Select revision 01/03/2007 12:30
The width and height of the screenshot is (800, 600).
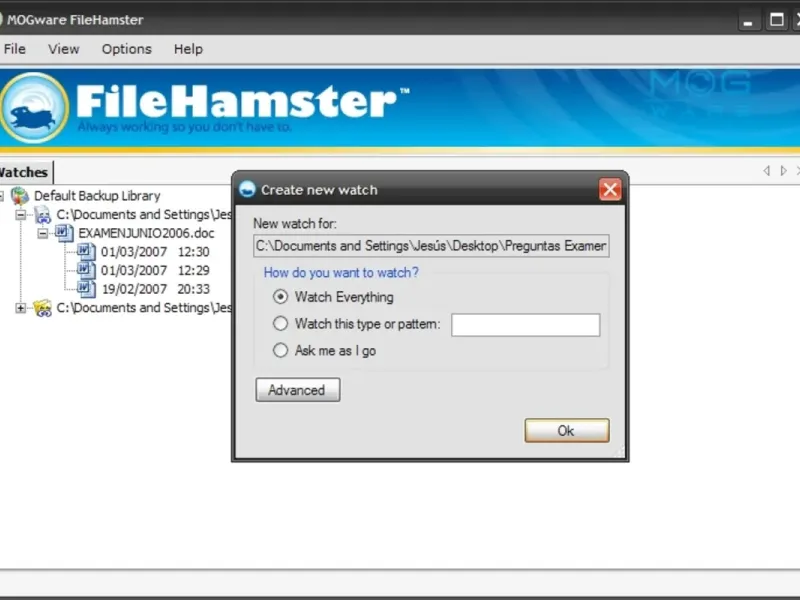(x=155, y=252)
